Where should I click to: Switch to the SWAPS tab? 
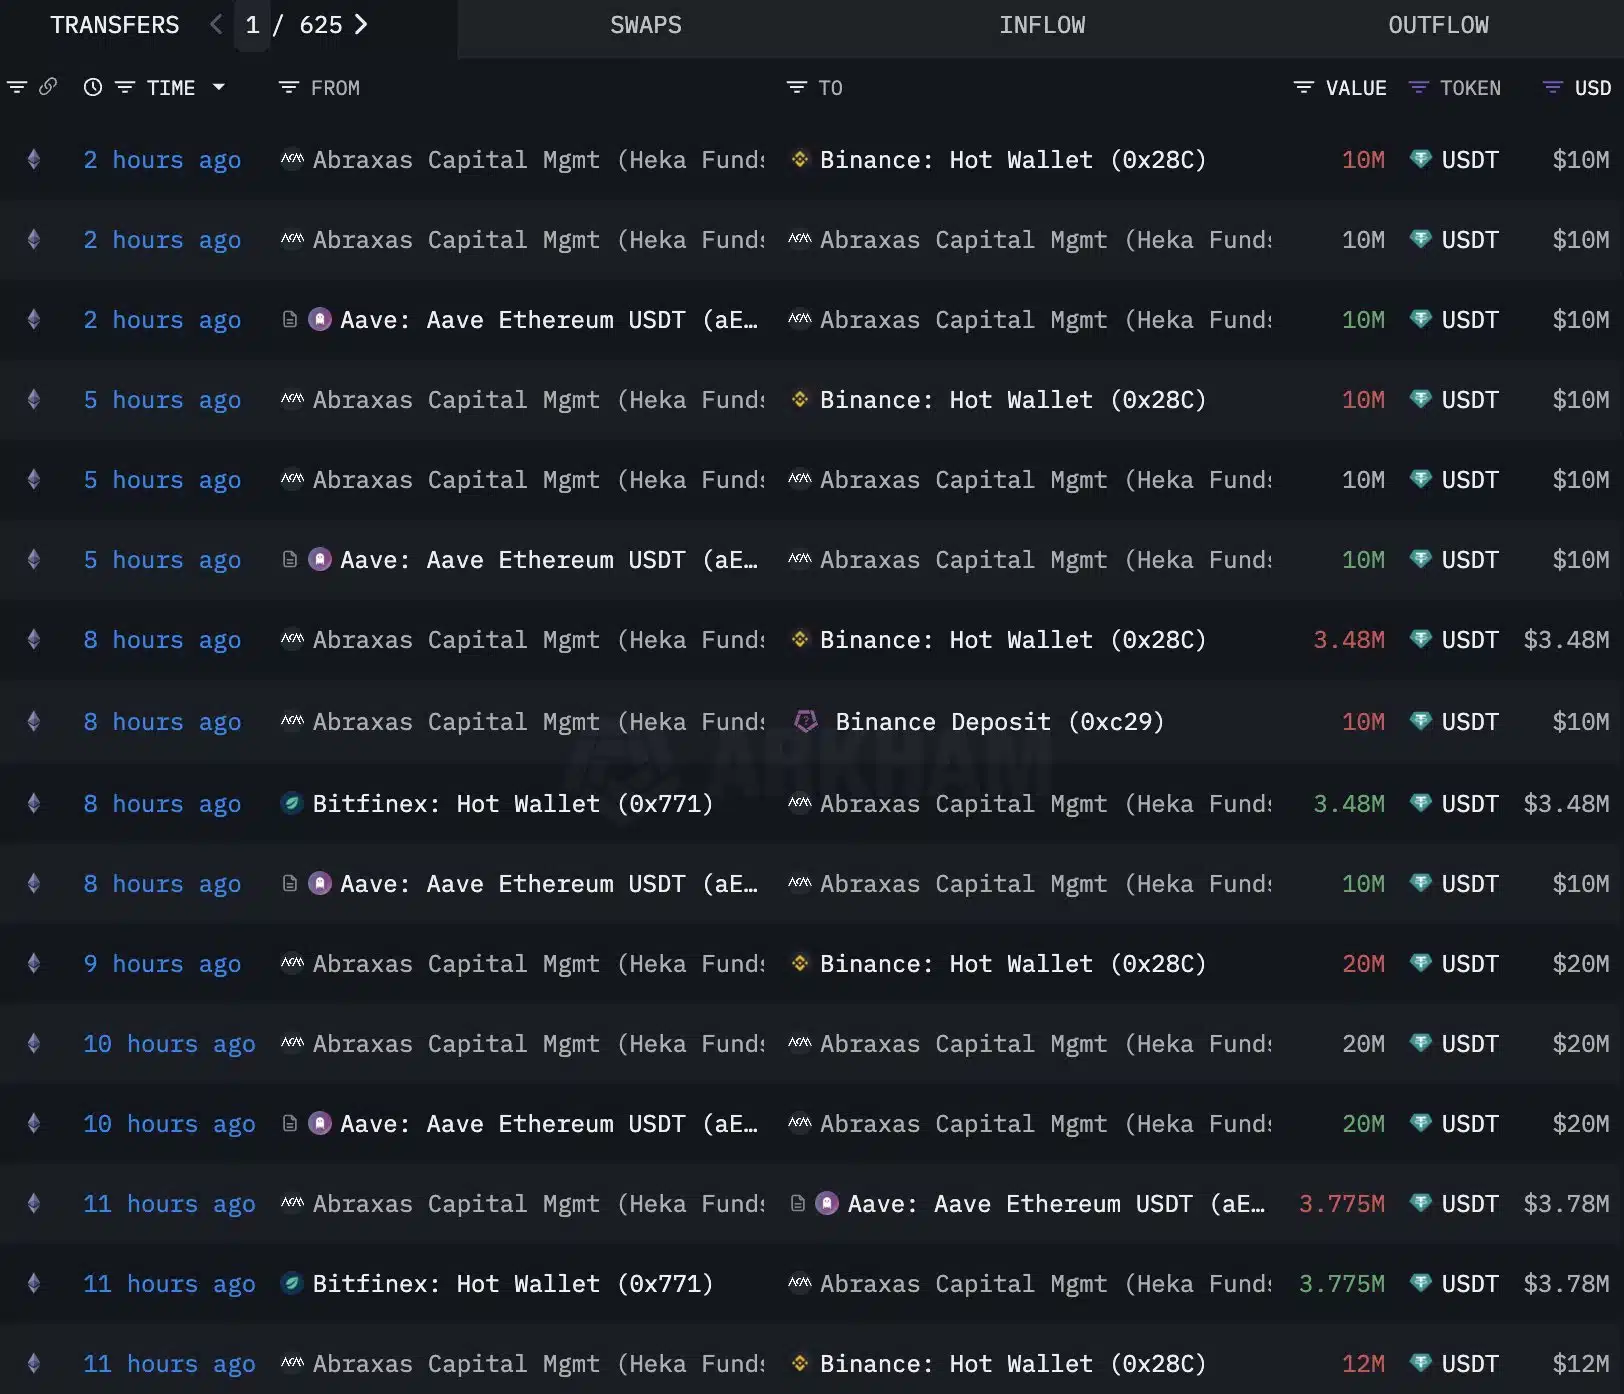646,25
